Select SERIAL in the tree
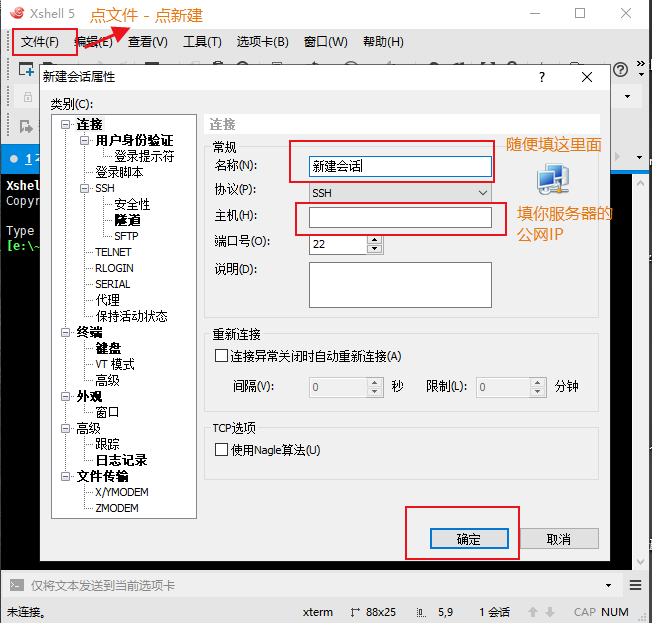The height and width of the screenshot is (623, 652). 112,284
